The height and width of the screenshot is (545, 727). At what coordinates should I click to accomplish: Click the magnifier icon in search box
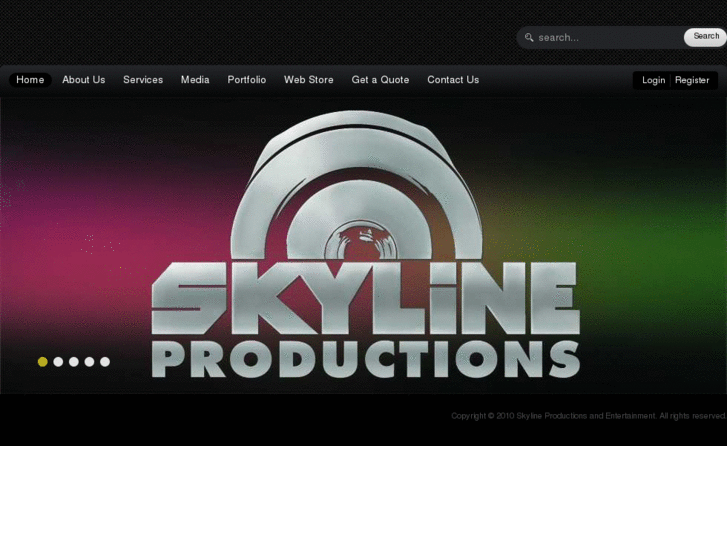[529, 38]
